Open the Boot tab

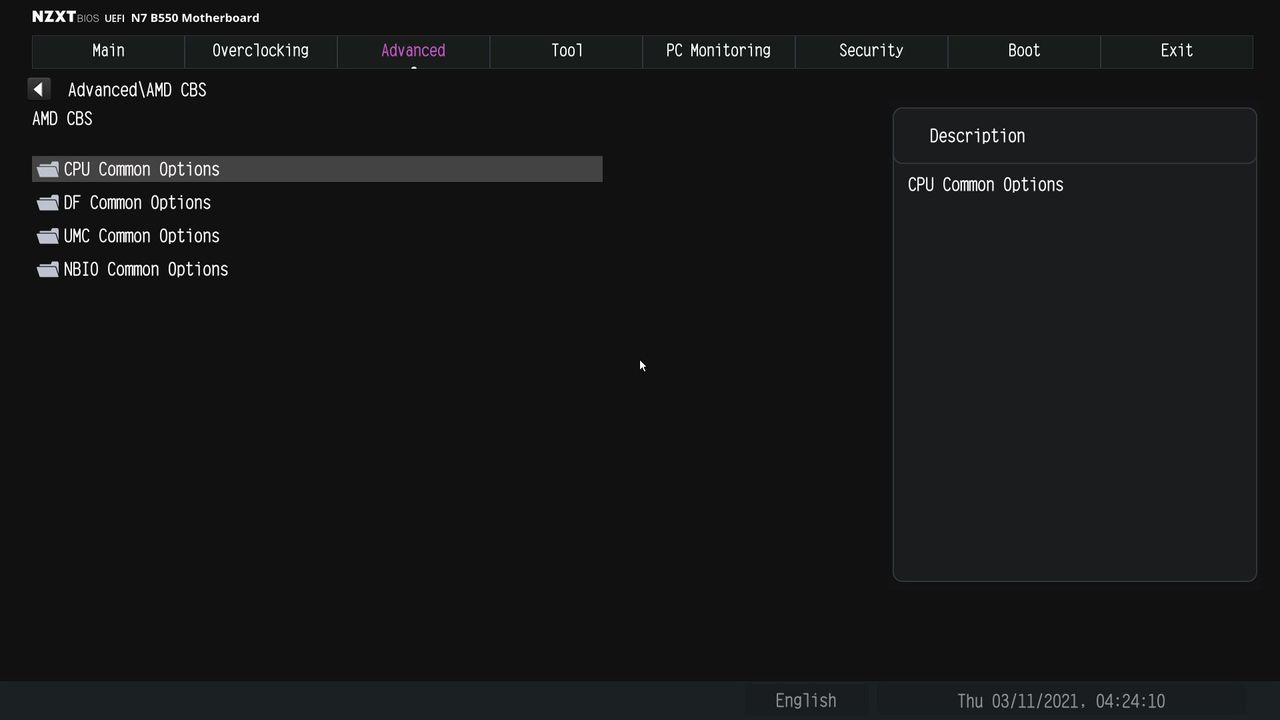[1024, 51]
